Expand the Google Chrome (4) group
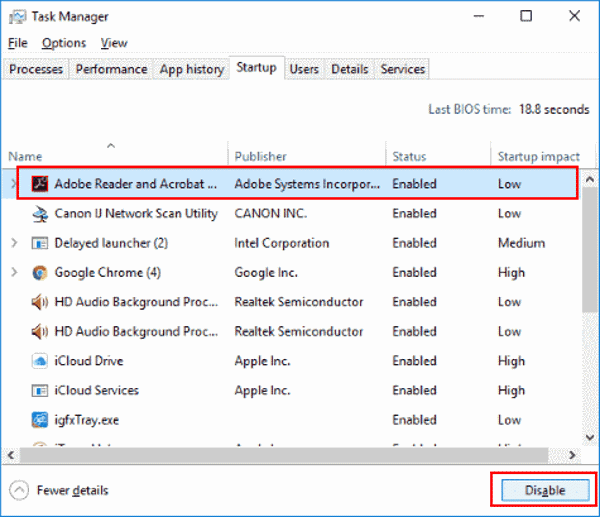The image size is (600, 517). tap(14, 272)
